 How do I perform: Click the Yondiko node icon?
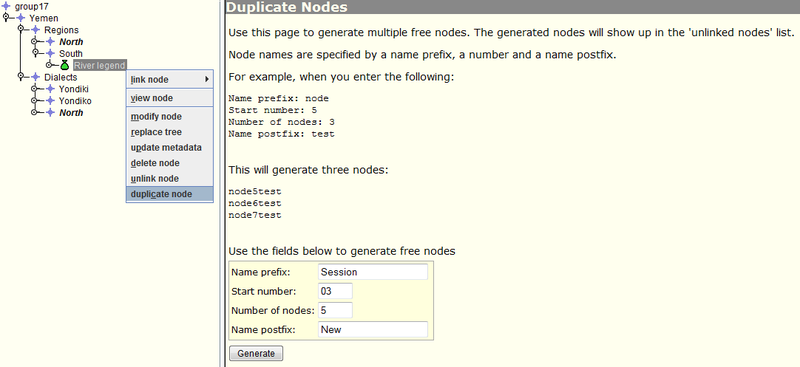[x=50, y=101]
